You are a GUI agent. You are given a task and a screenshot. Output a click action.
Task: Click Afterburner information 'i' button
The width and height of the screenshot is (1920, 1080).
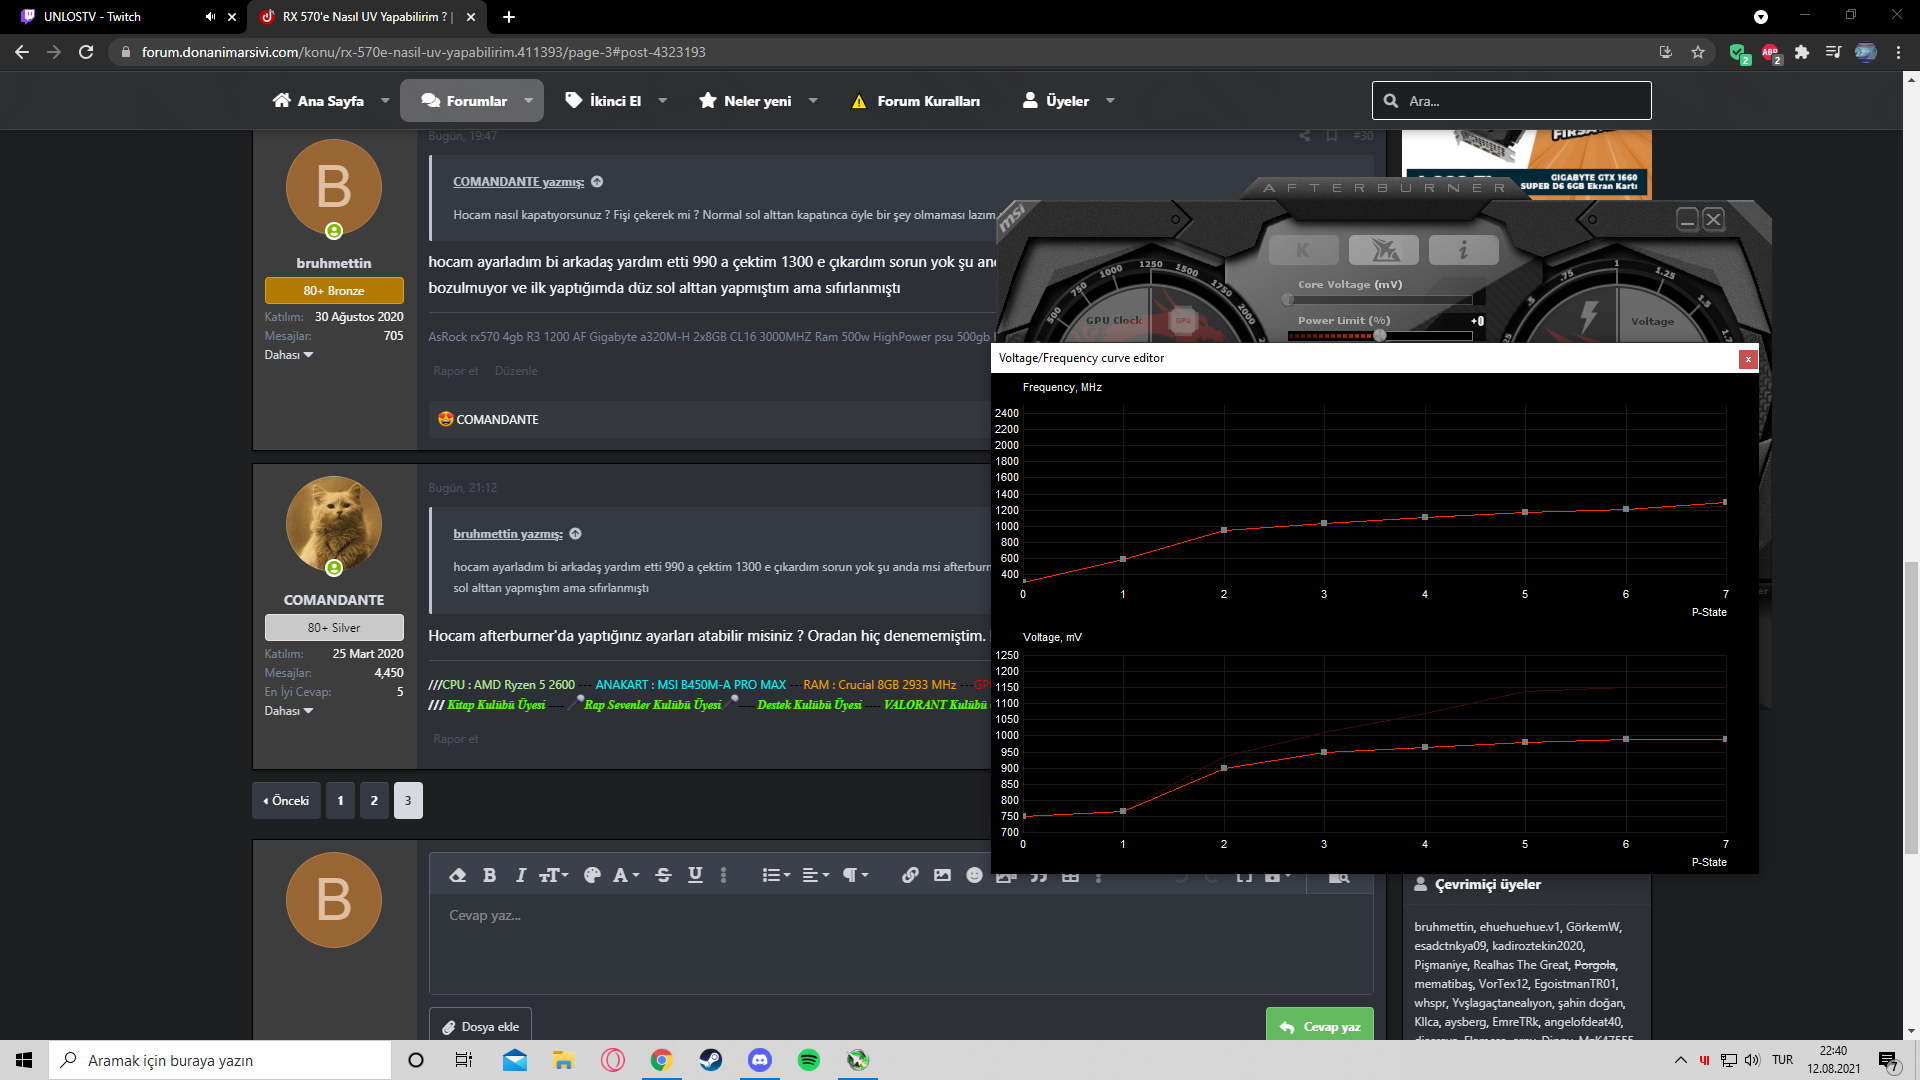click(x=1463, y=250)
